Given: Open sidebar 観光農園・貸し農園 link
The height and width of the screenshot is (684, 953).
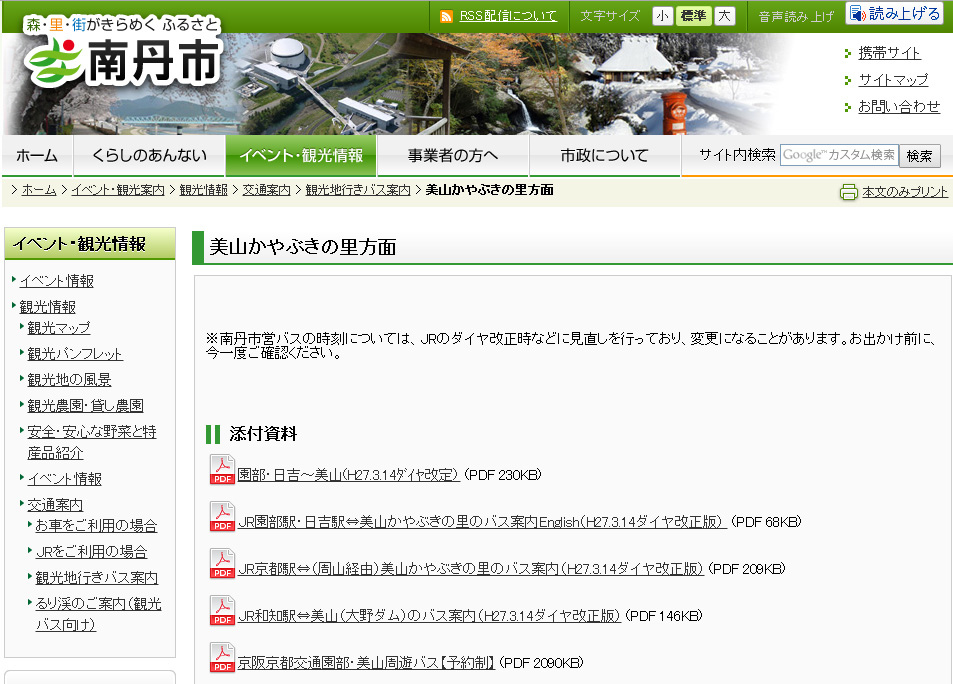Looking at the screenshot, I should tap(85, 406).
